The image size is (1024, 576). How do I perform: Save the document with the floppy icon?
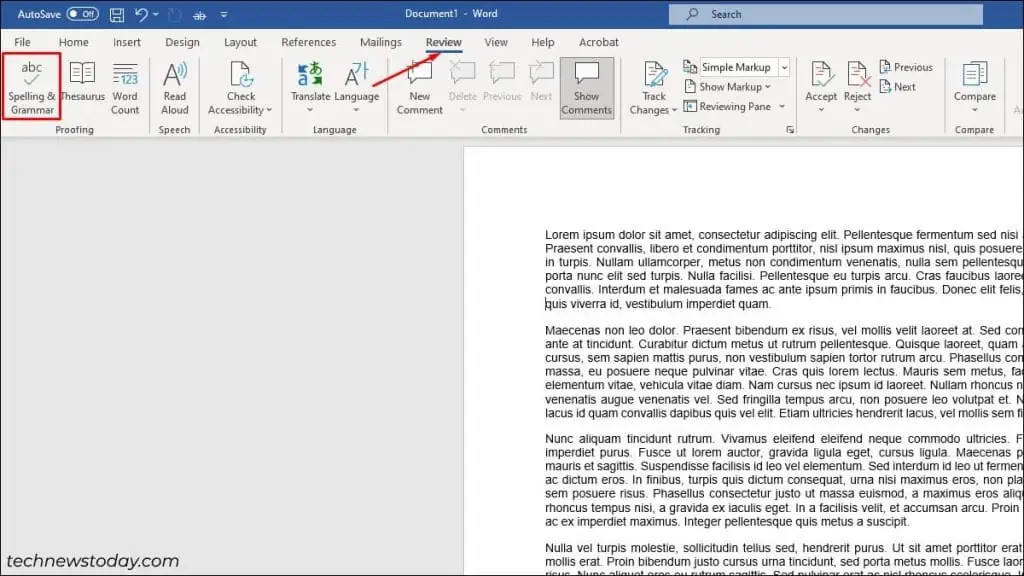[x=117, y=14]
